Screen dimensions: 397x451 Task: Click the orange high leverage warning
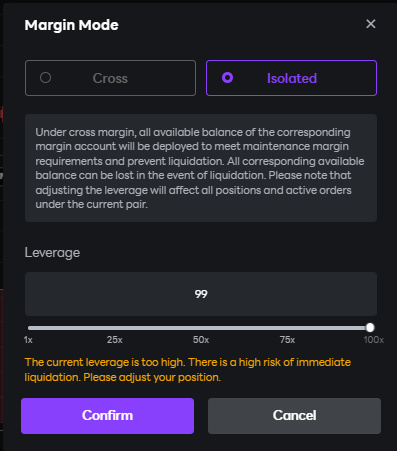click(x=188, y=370)
